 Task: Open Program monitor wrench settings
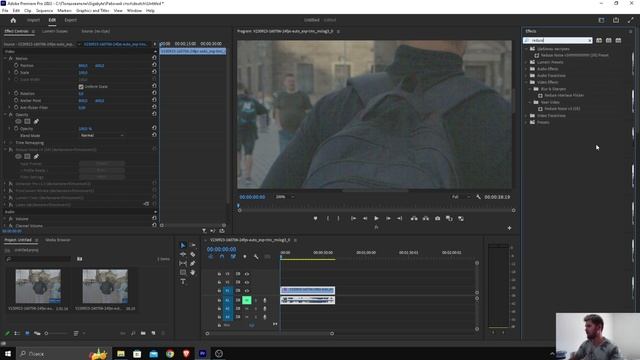[x=478, y=197]
